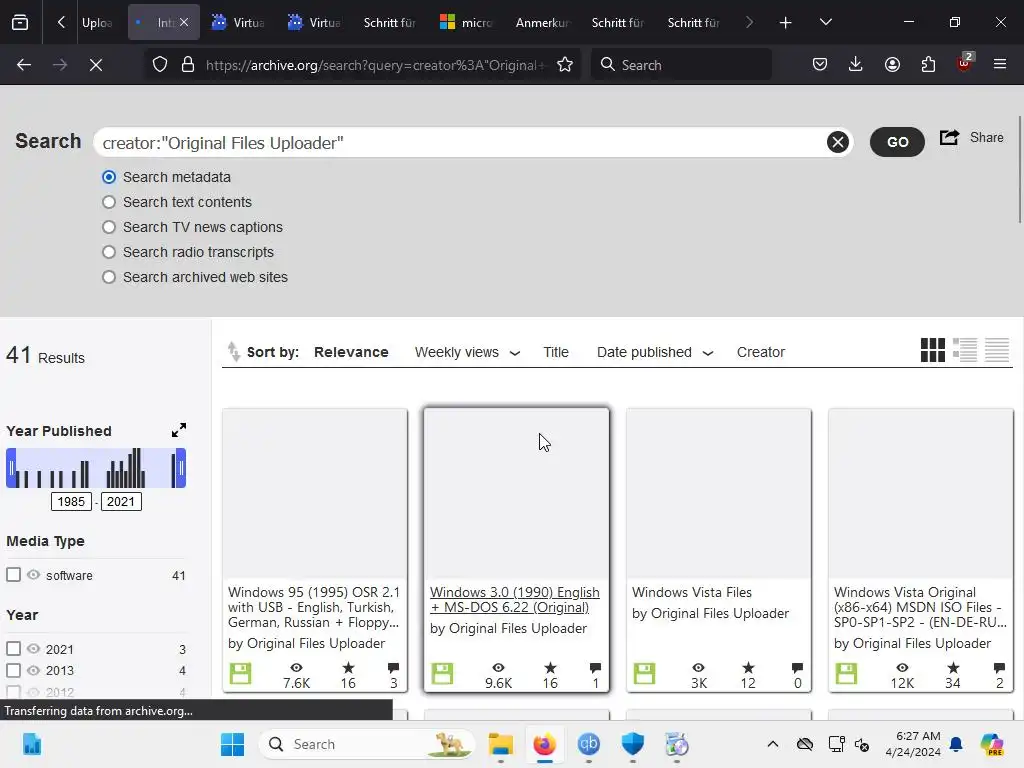This screenshot has width=1024, height=768.
Task: Switch to the first Virtua tab
Action: tap(239, 23)
